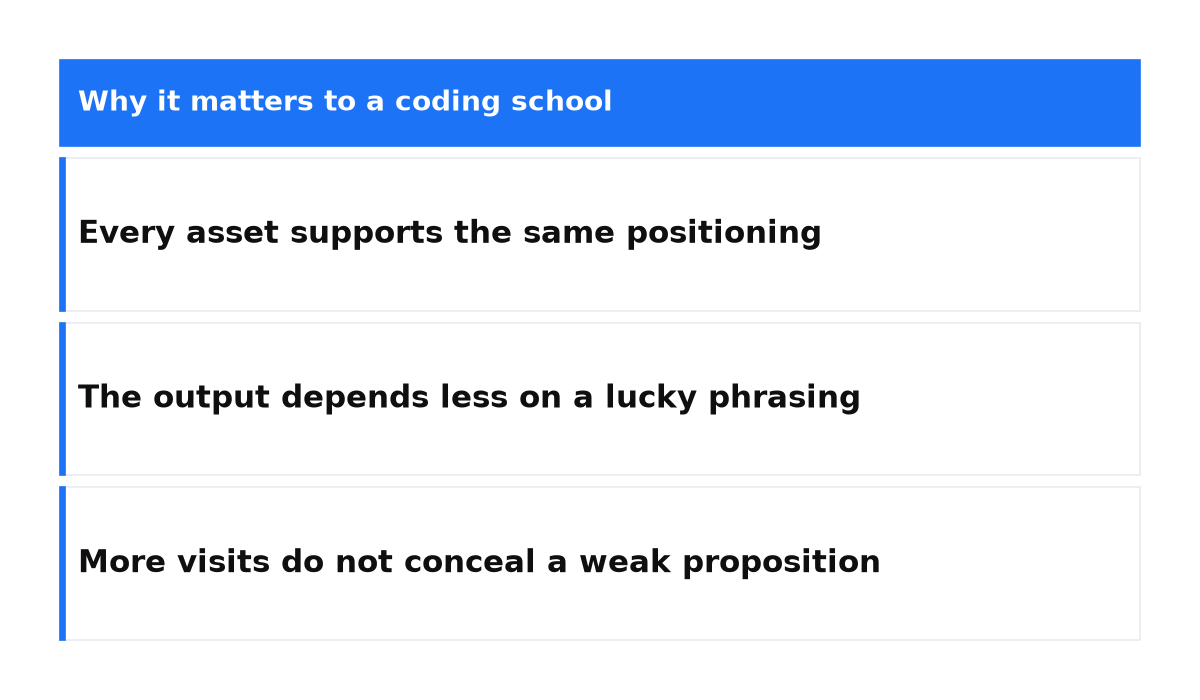The image size is (1200, 700).
Task: Click the words "More visits" in the third card
Action: point(174,562)
